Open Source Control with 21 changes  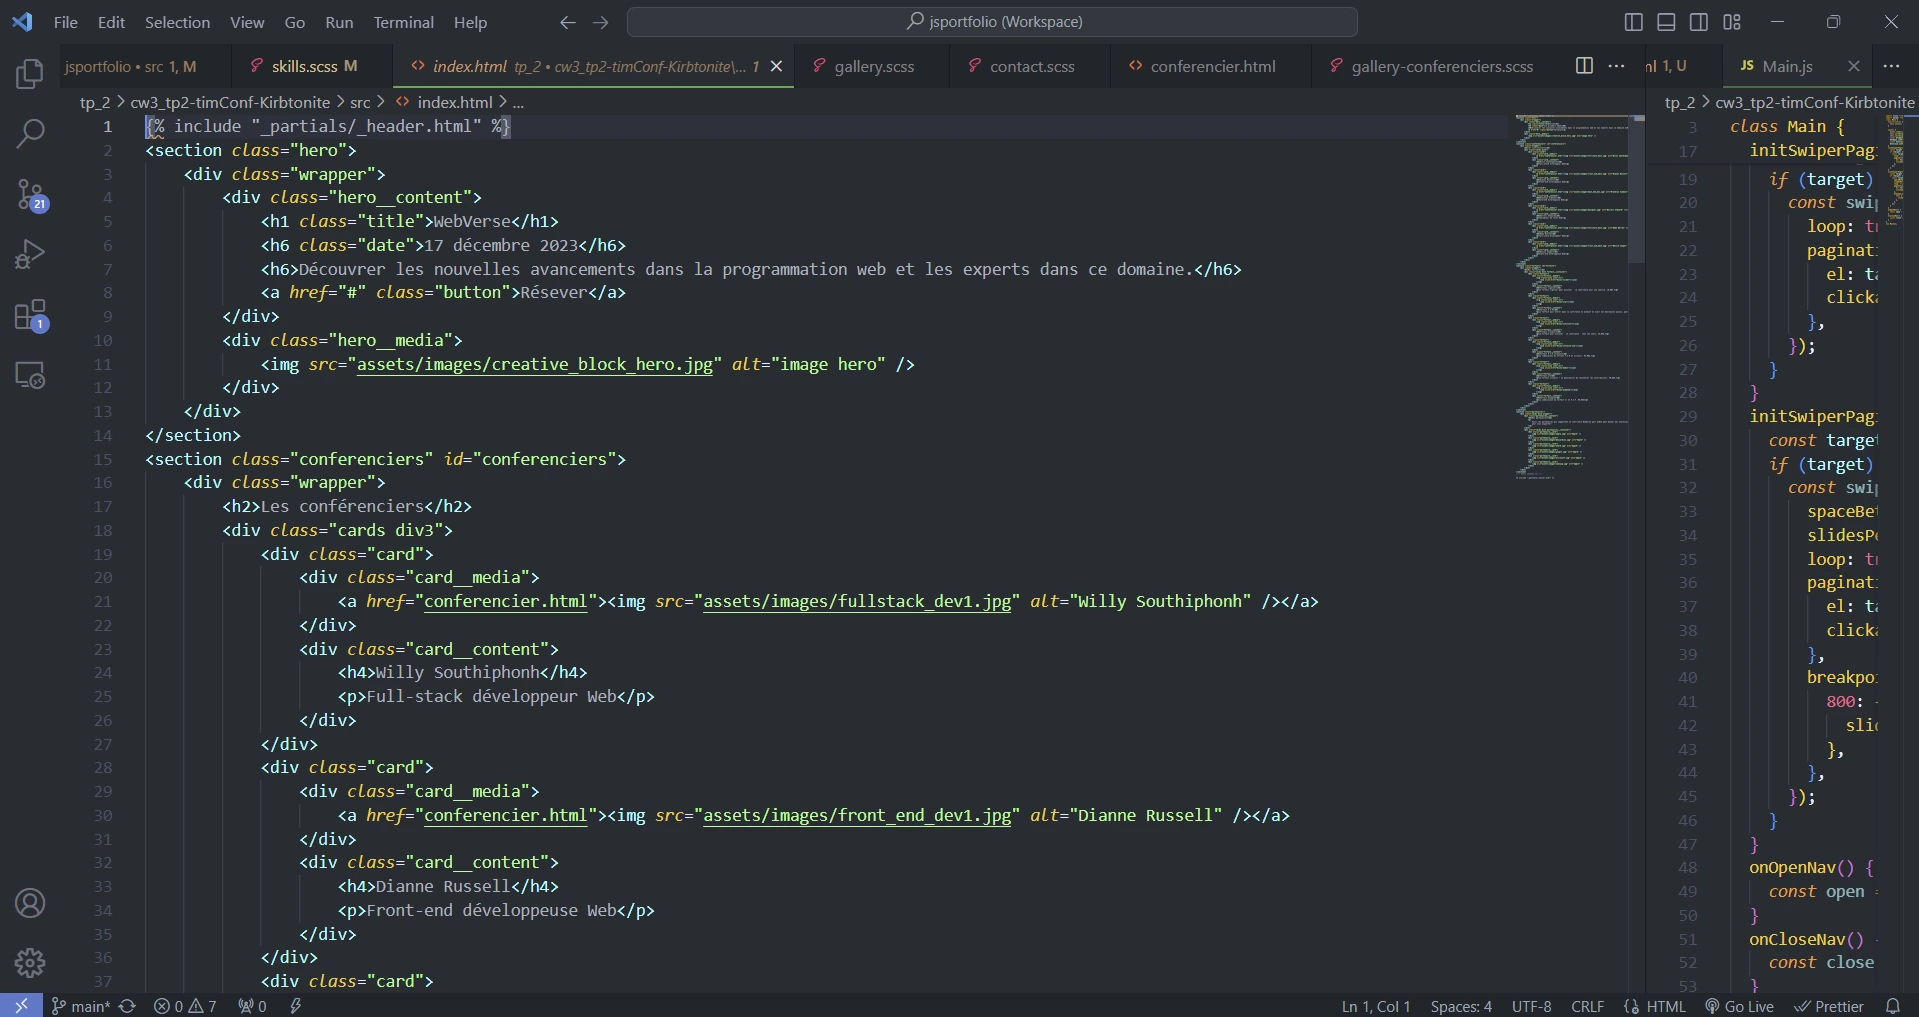[x=30, y=195]
